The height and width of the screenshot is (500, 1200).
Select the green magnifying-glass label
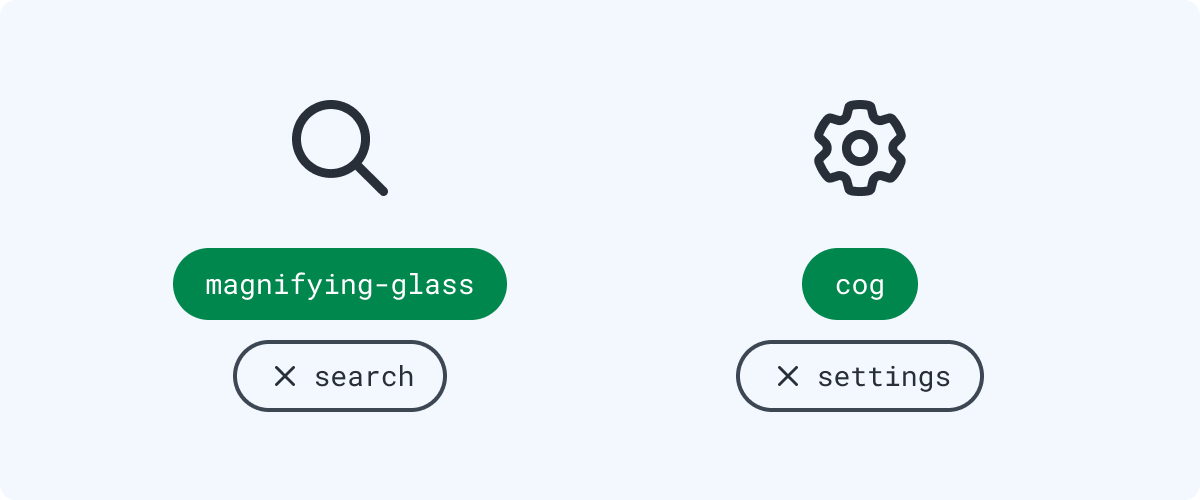tap(340, 284)
